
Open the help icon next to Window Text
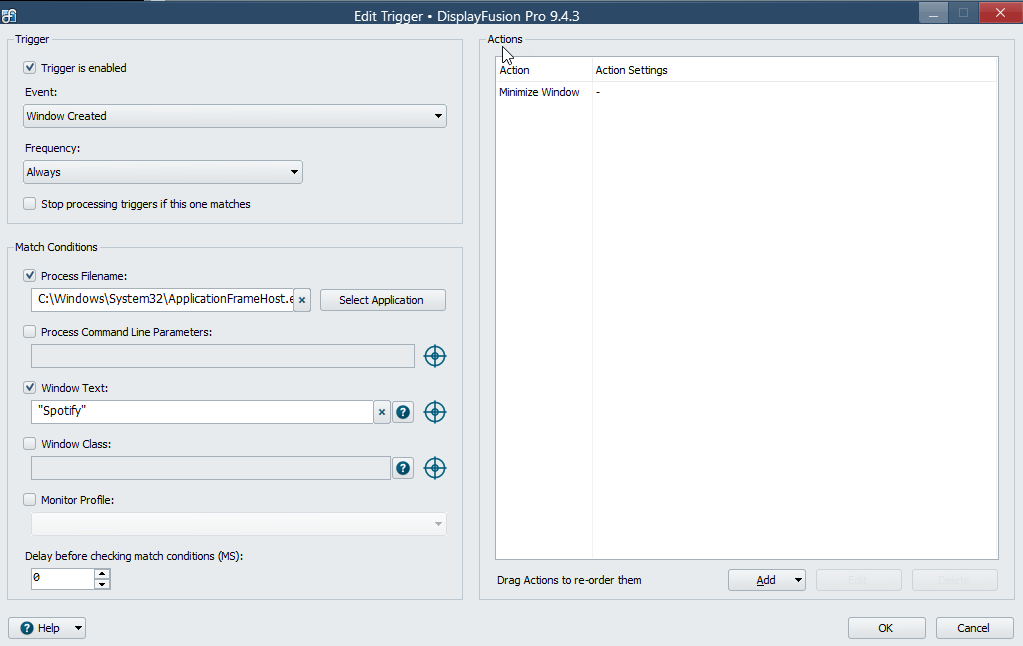tap(403, 412)
